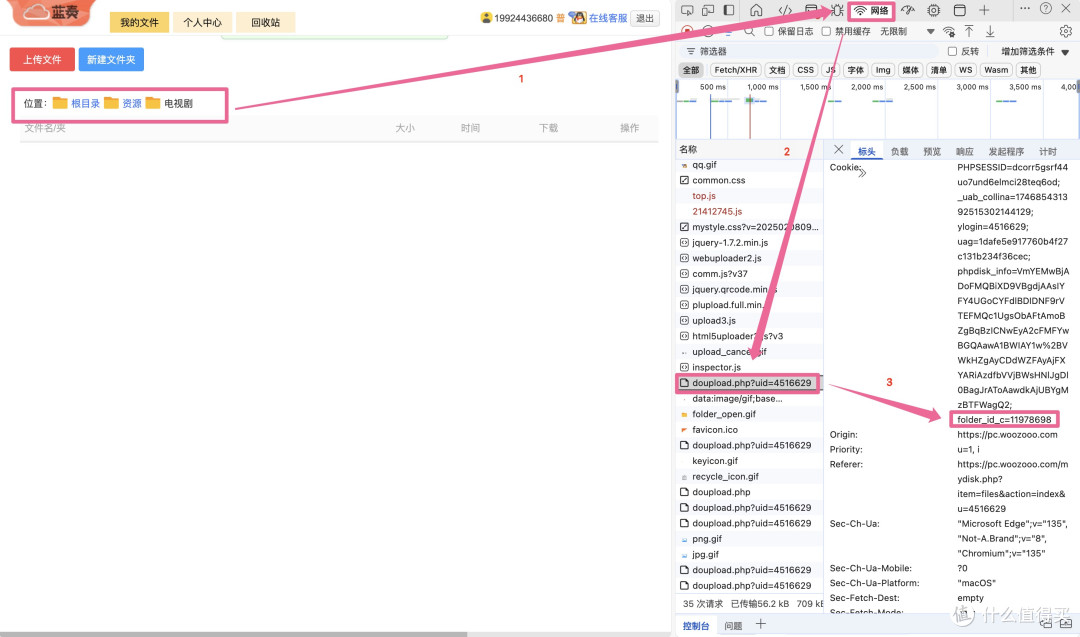The width and height of the screenshot is (1080, 637).
Task: Open network conditions wifi-gear icon
Action: [x=949, y=31]
